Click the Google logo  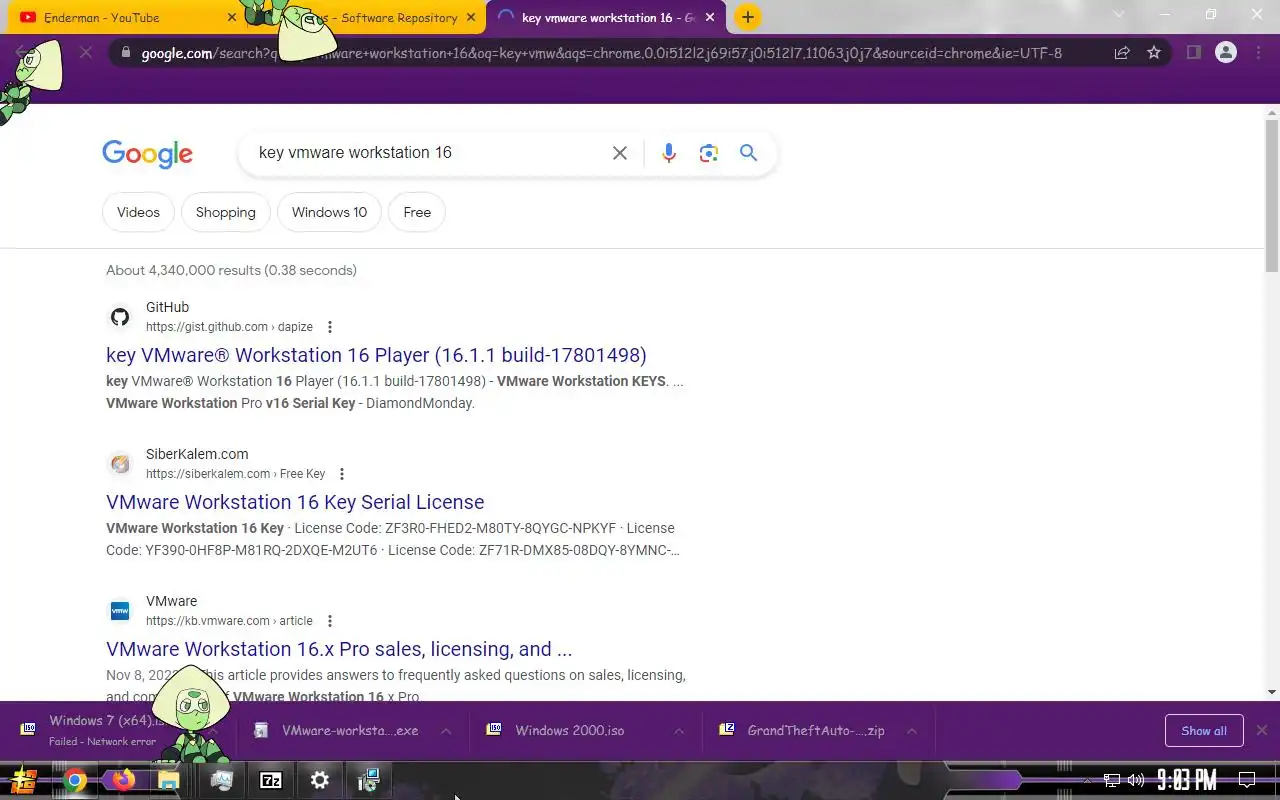coord(147,154)
